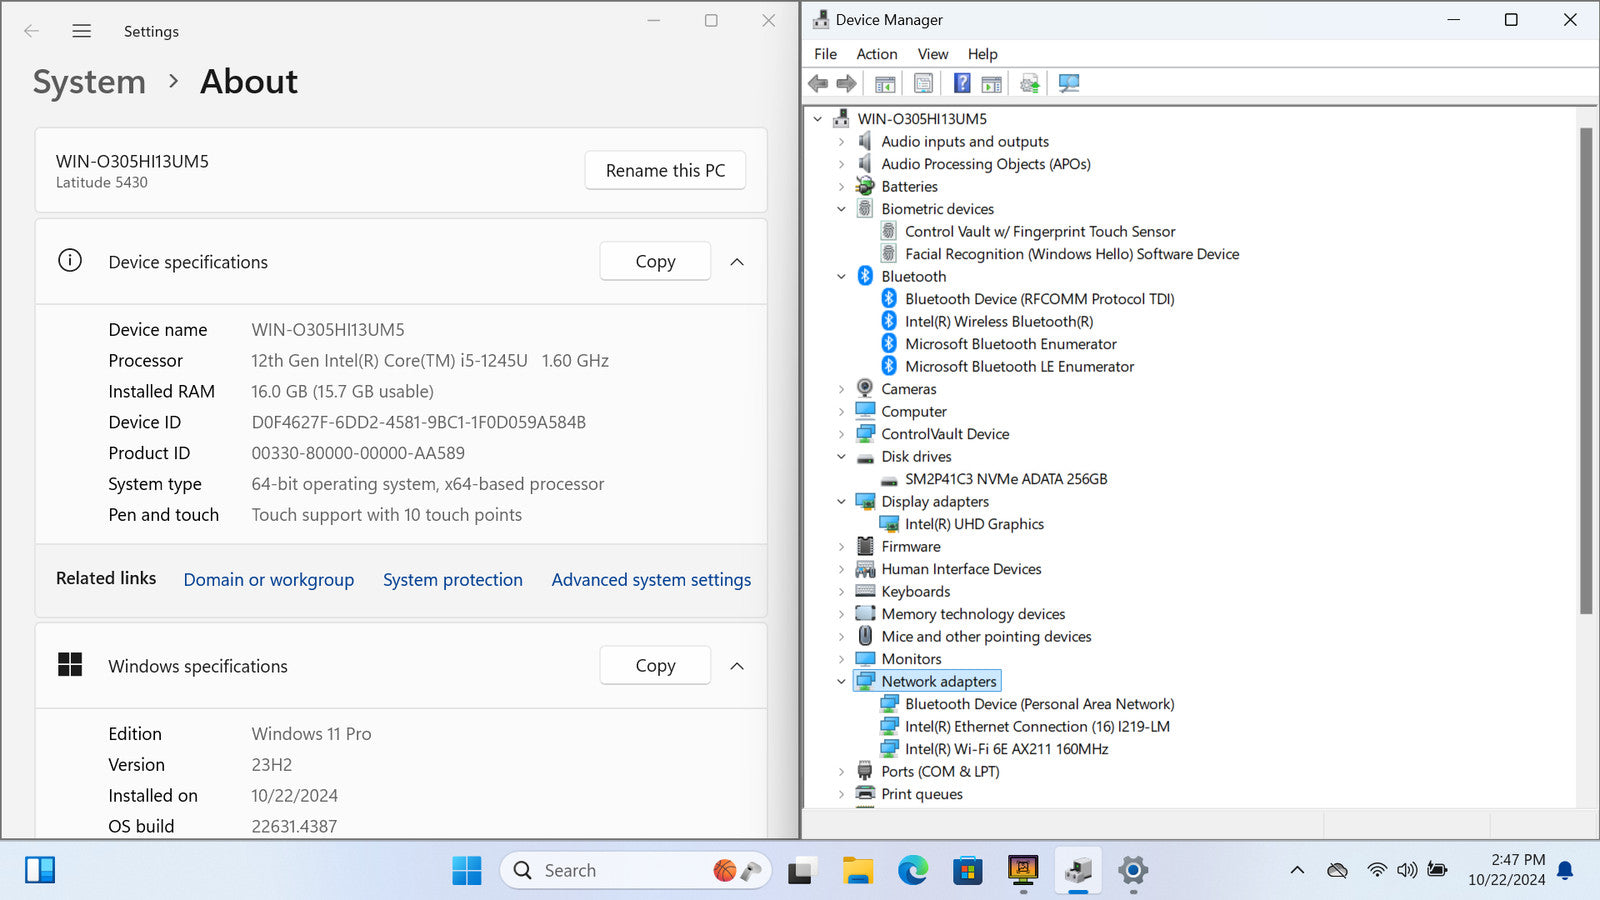This screenshot has height=900, width=1600.
Task: Open the Settings navigation hamburger menu
Action: click(82, 31)
